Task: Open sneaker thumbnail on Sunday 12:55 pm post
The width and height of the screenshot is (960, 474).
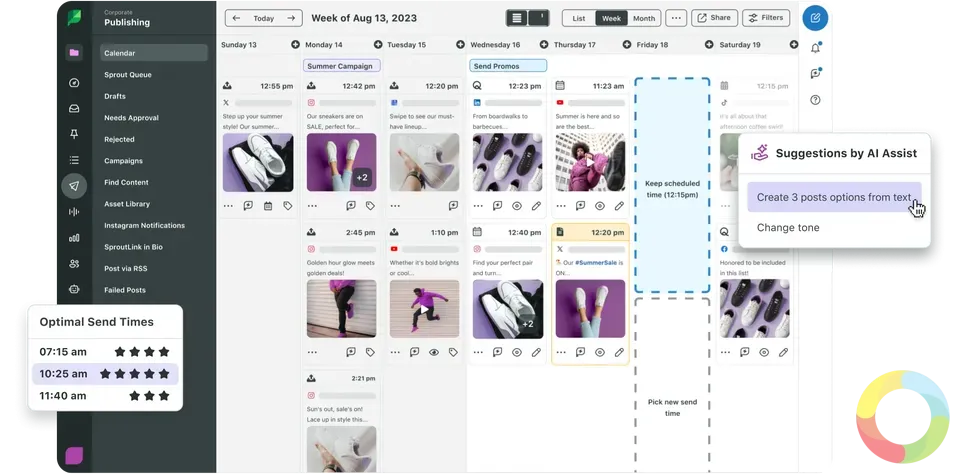Action: coord(258,162)
